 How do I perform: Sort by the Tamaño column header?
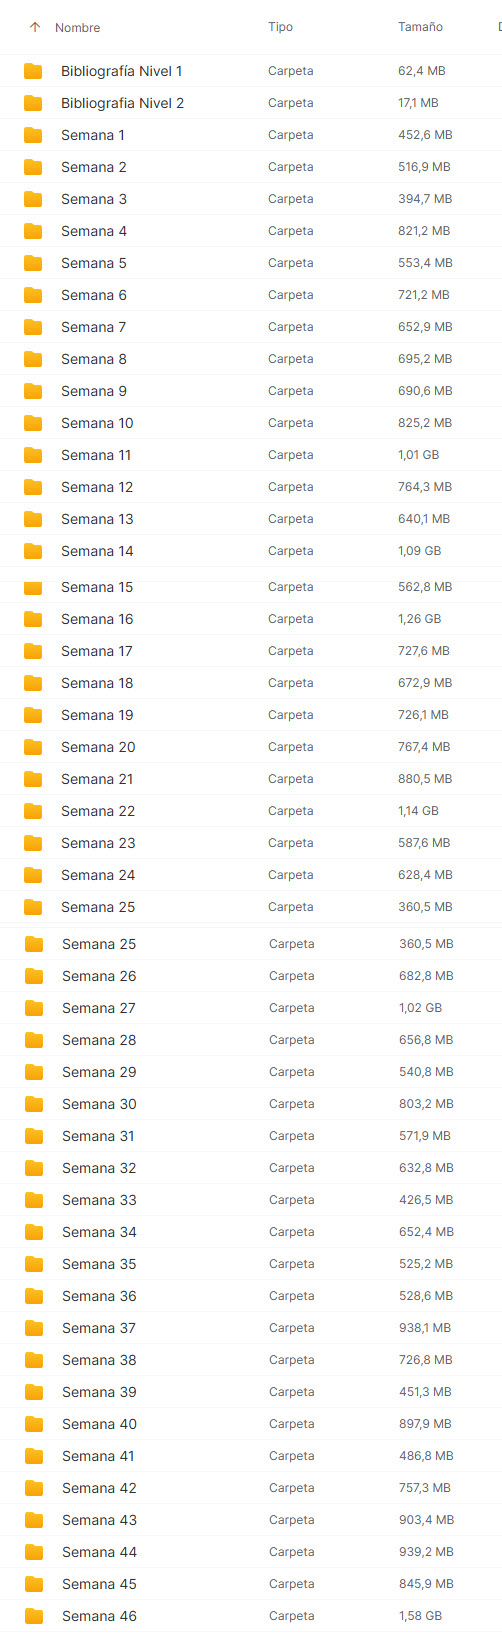(x=420, y=27)
